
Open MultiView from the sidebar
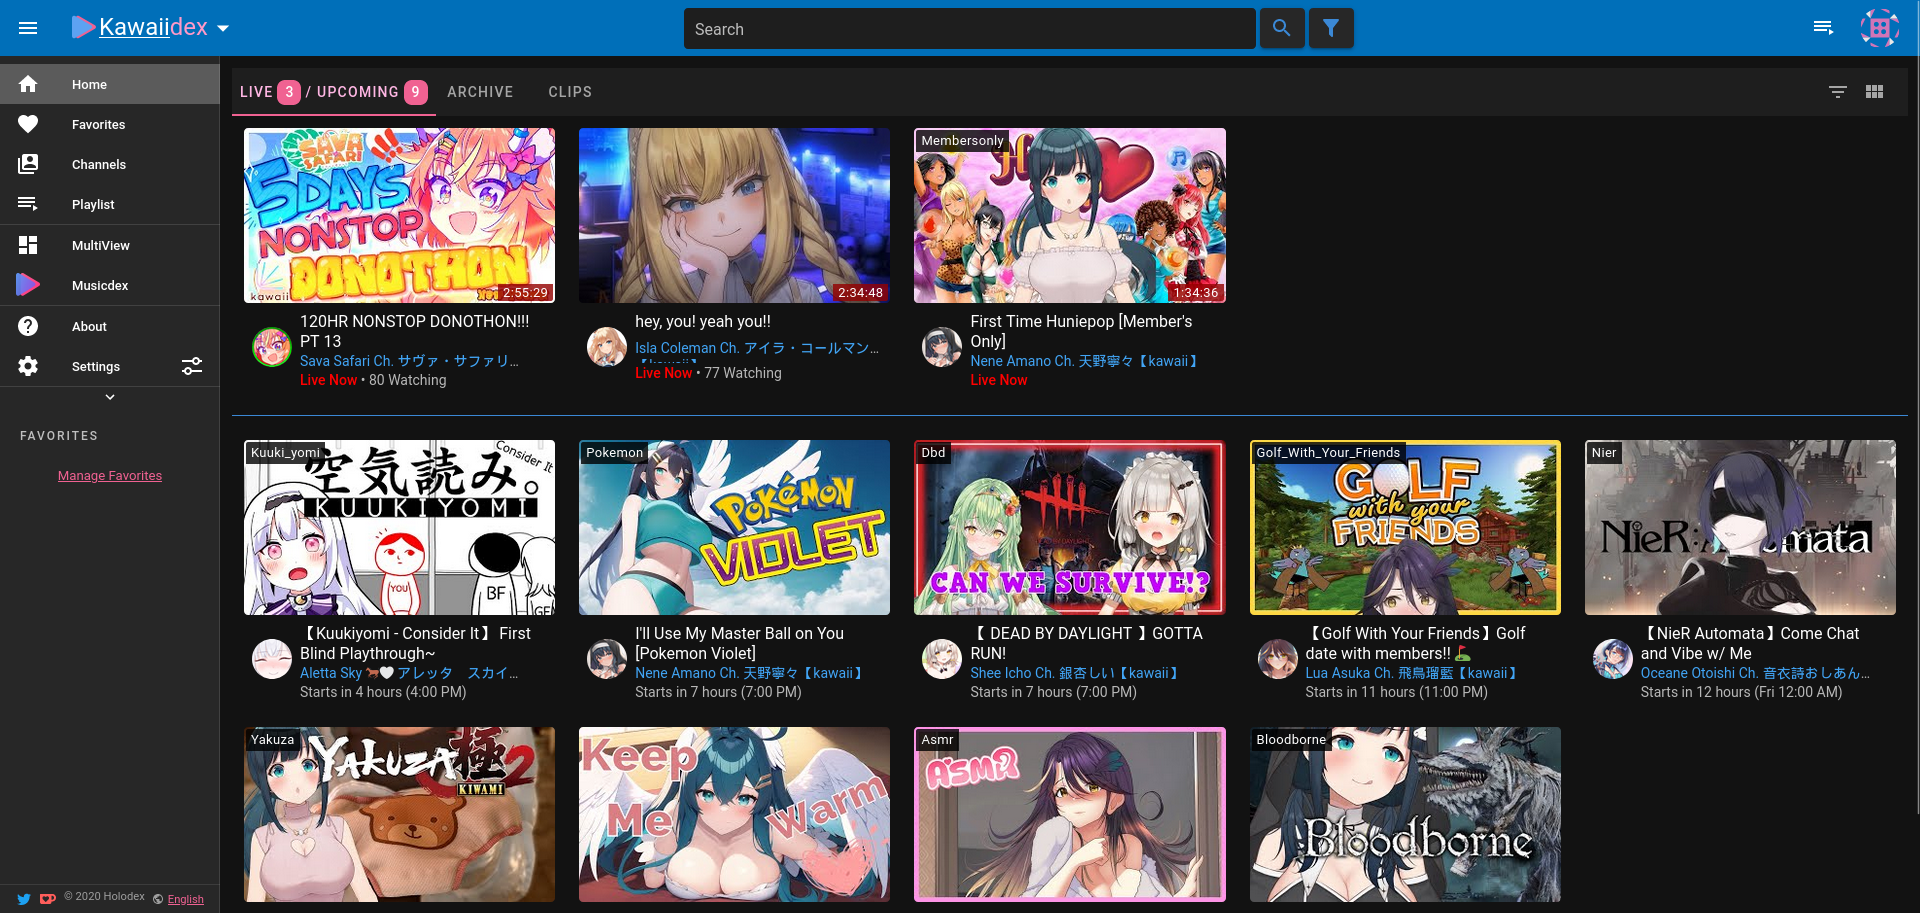(x=100, y=245)
